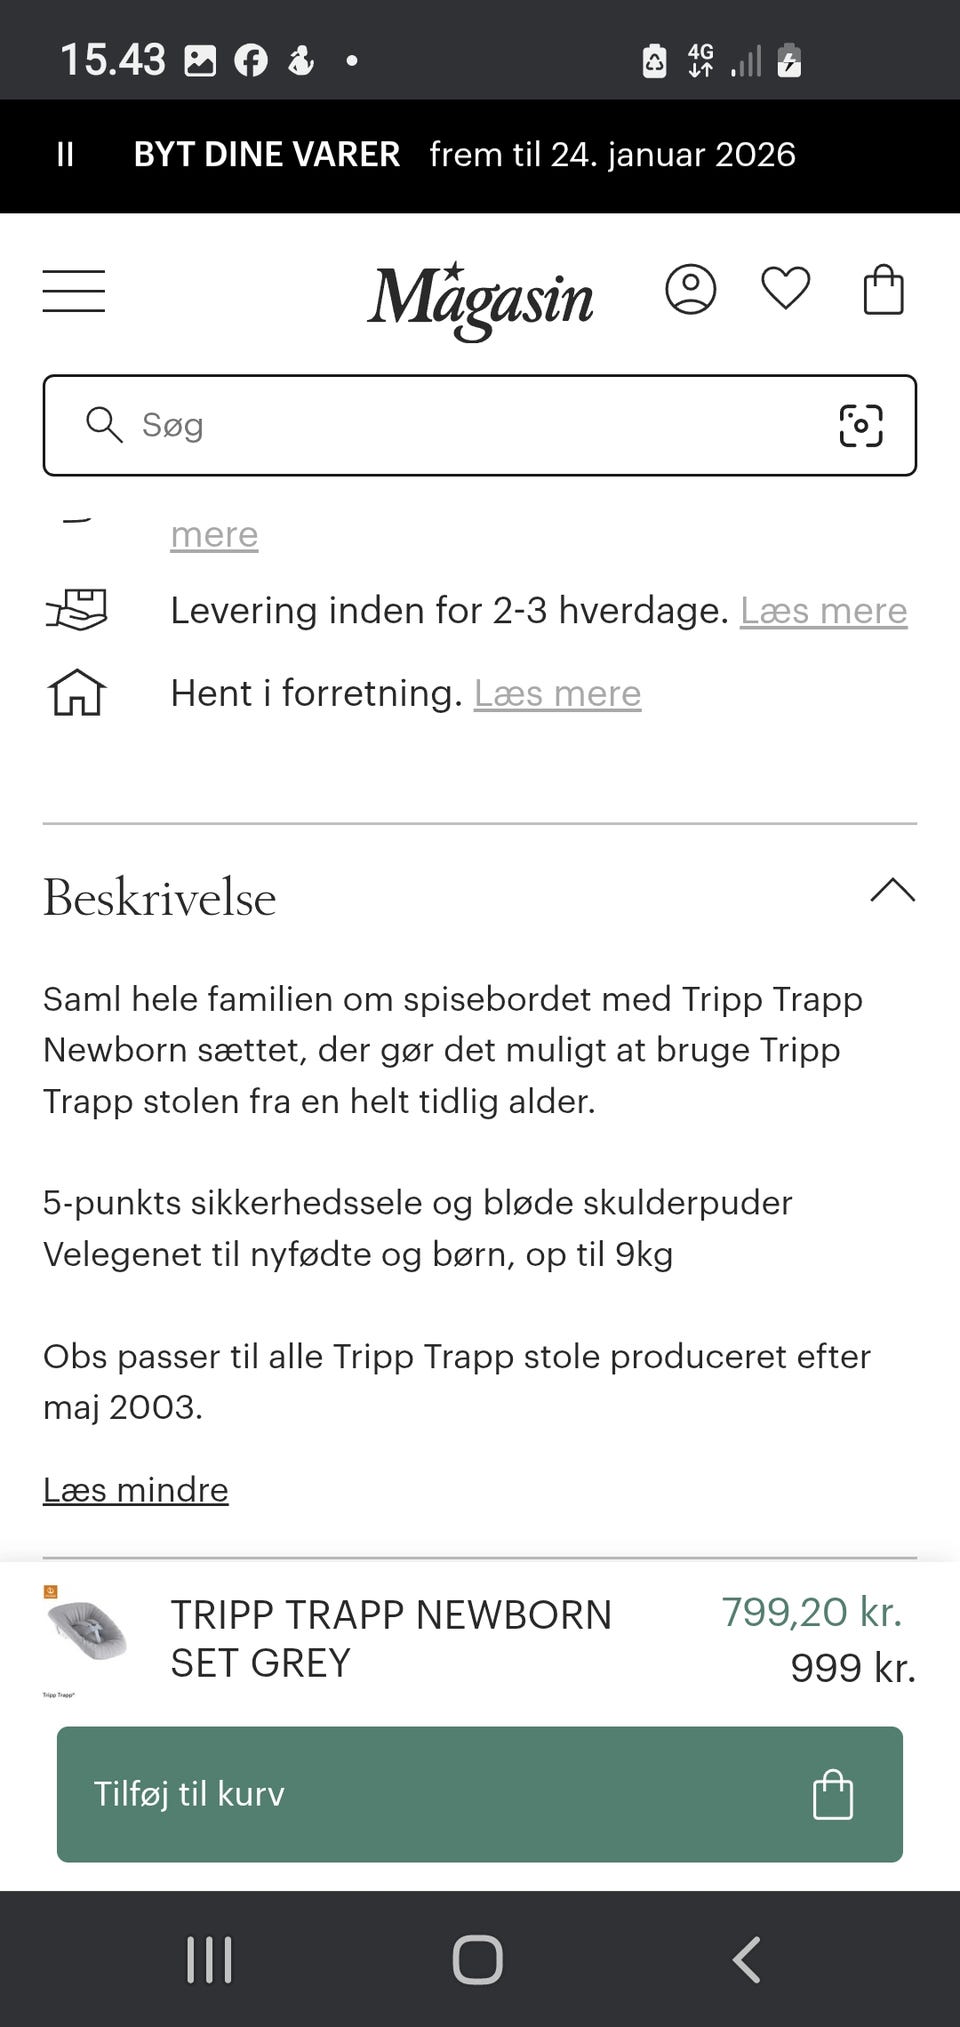Click the 'BYT DINE VARER' banner text

click(x=266, y=155)
